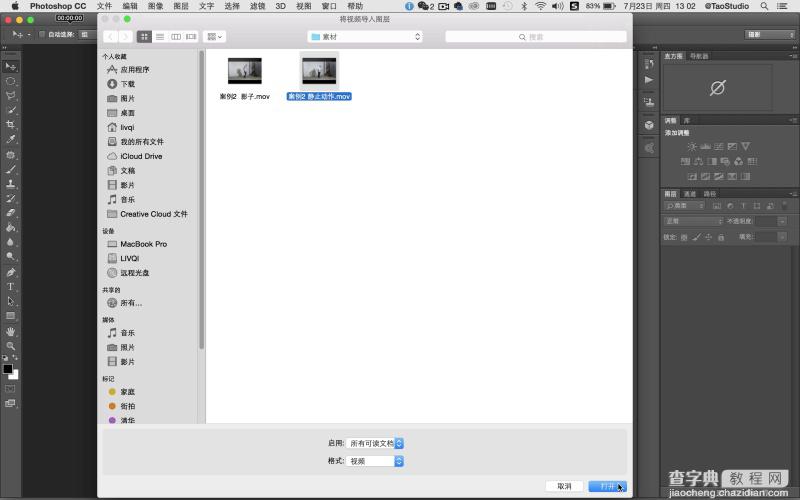Open the 窗口 menu
The height and width of the screenshot is (500, 800).
pos(329,6)
